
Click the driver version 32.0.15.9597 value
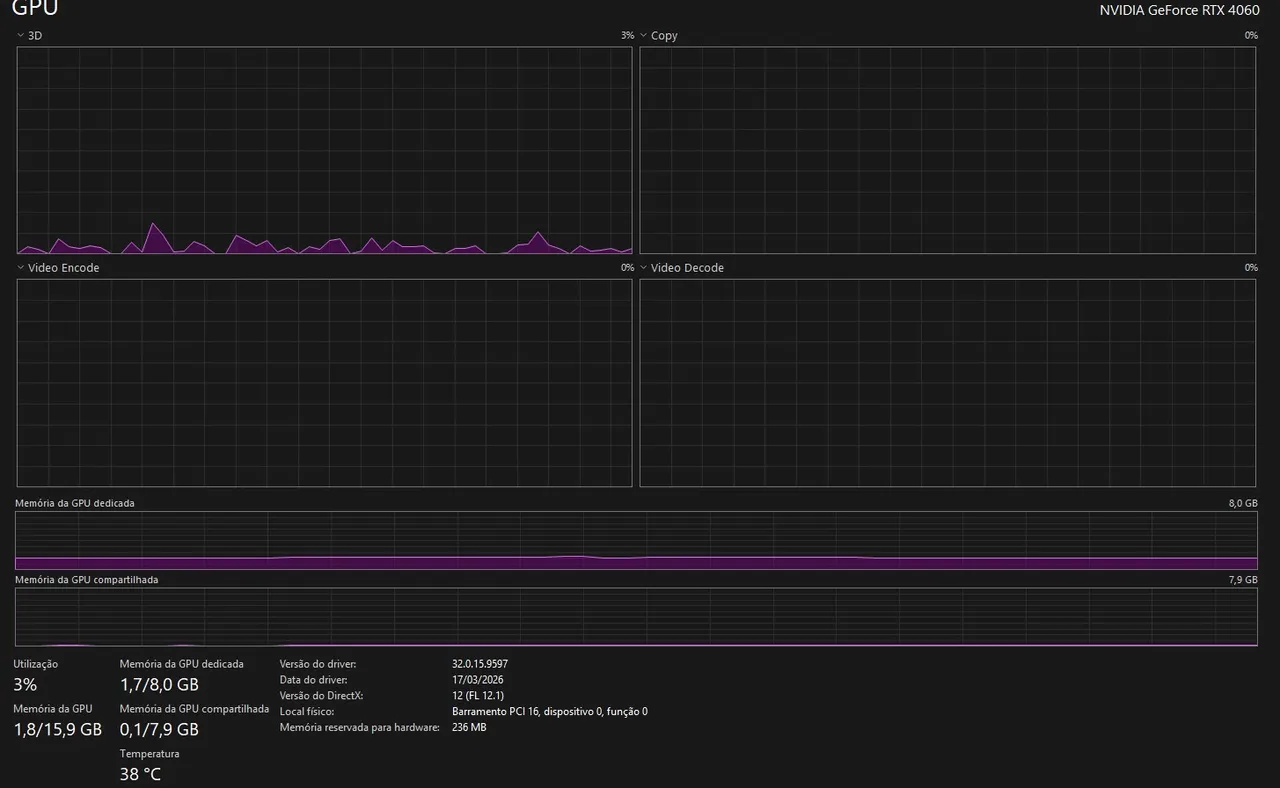[480, 664]
